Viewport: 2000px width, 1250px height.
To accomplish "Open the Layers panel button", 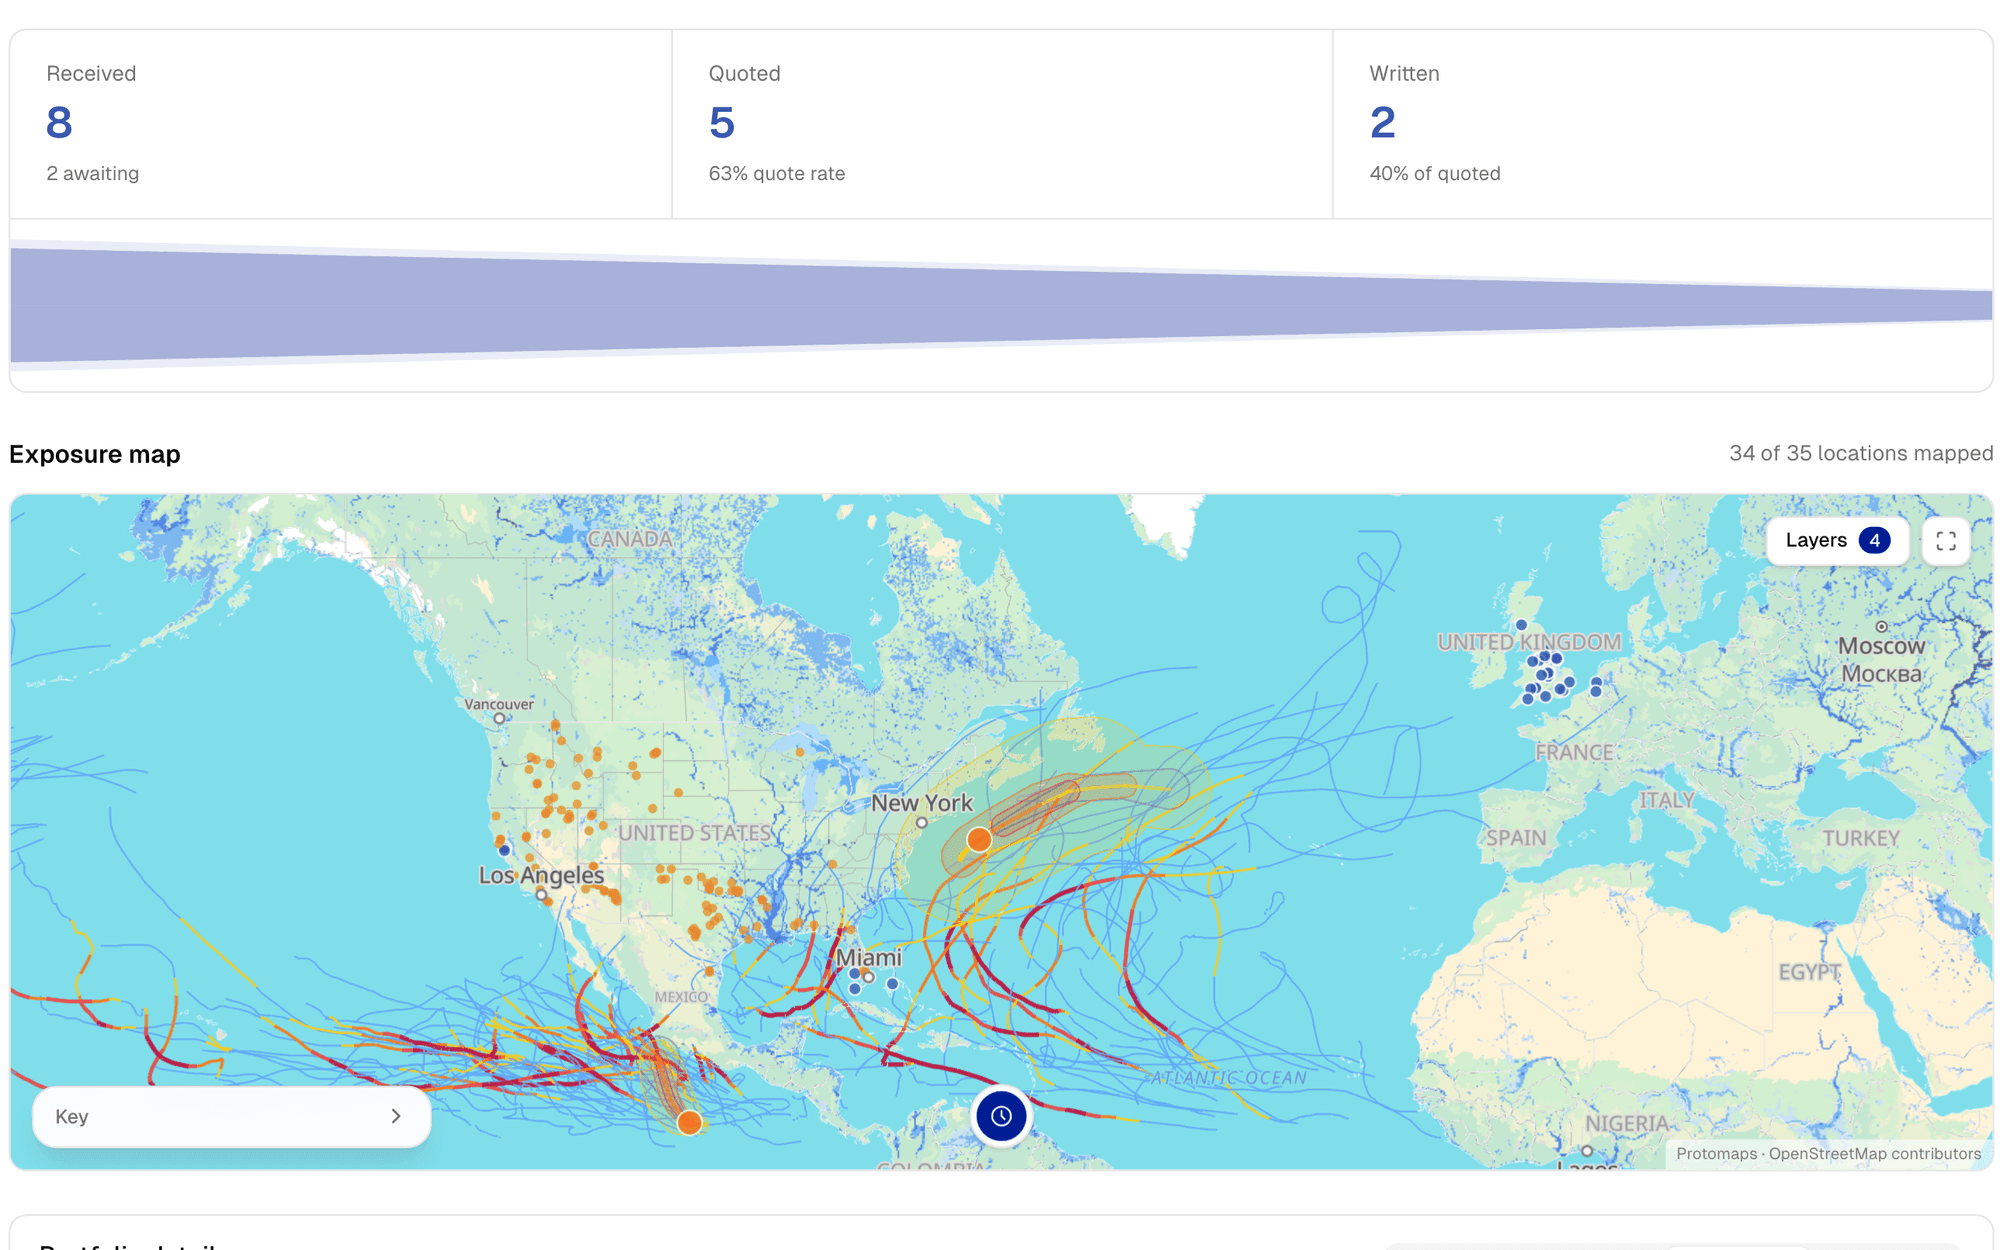I will pos(1837,541).
